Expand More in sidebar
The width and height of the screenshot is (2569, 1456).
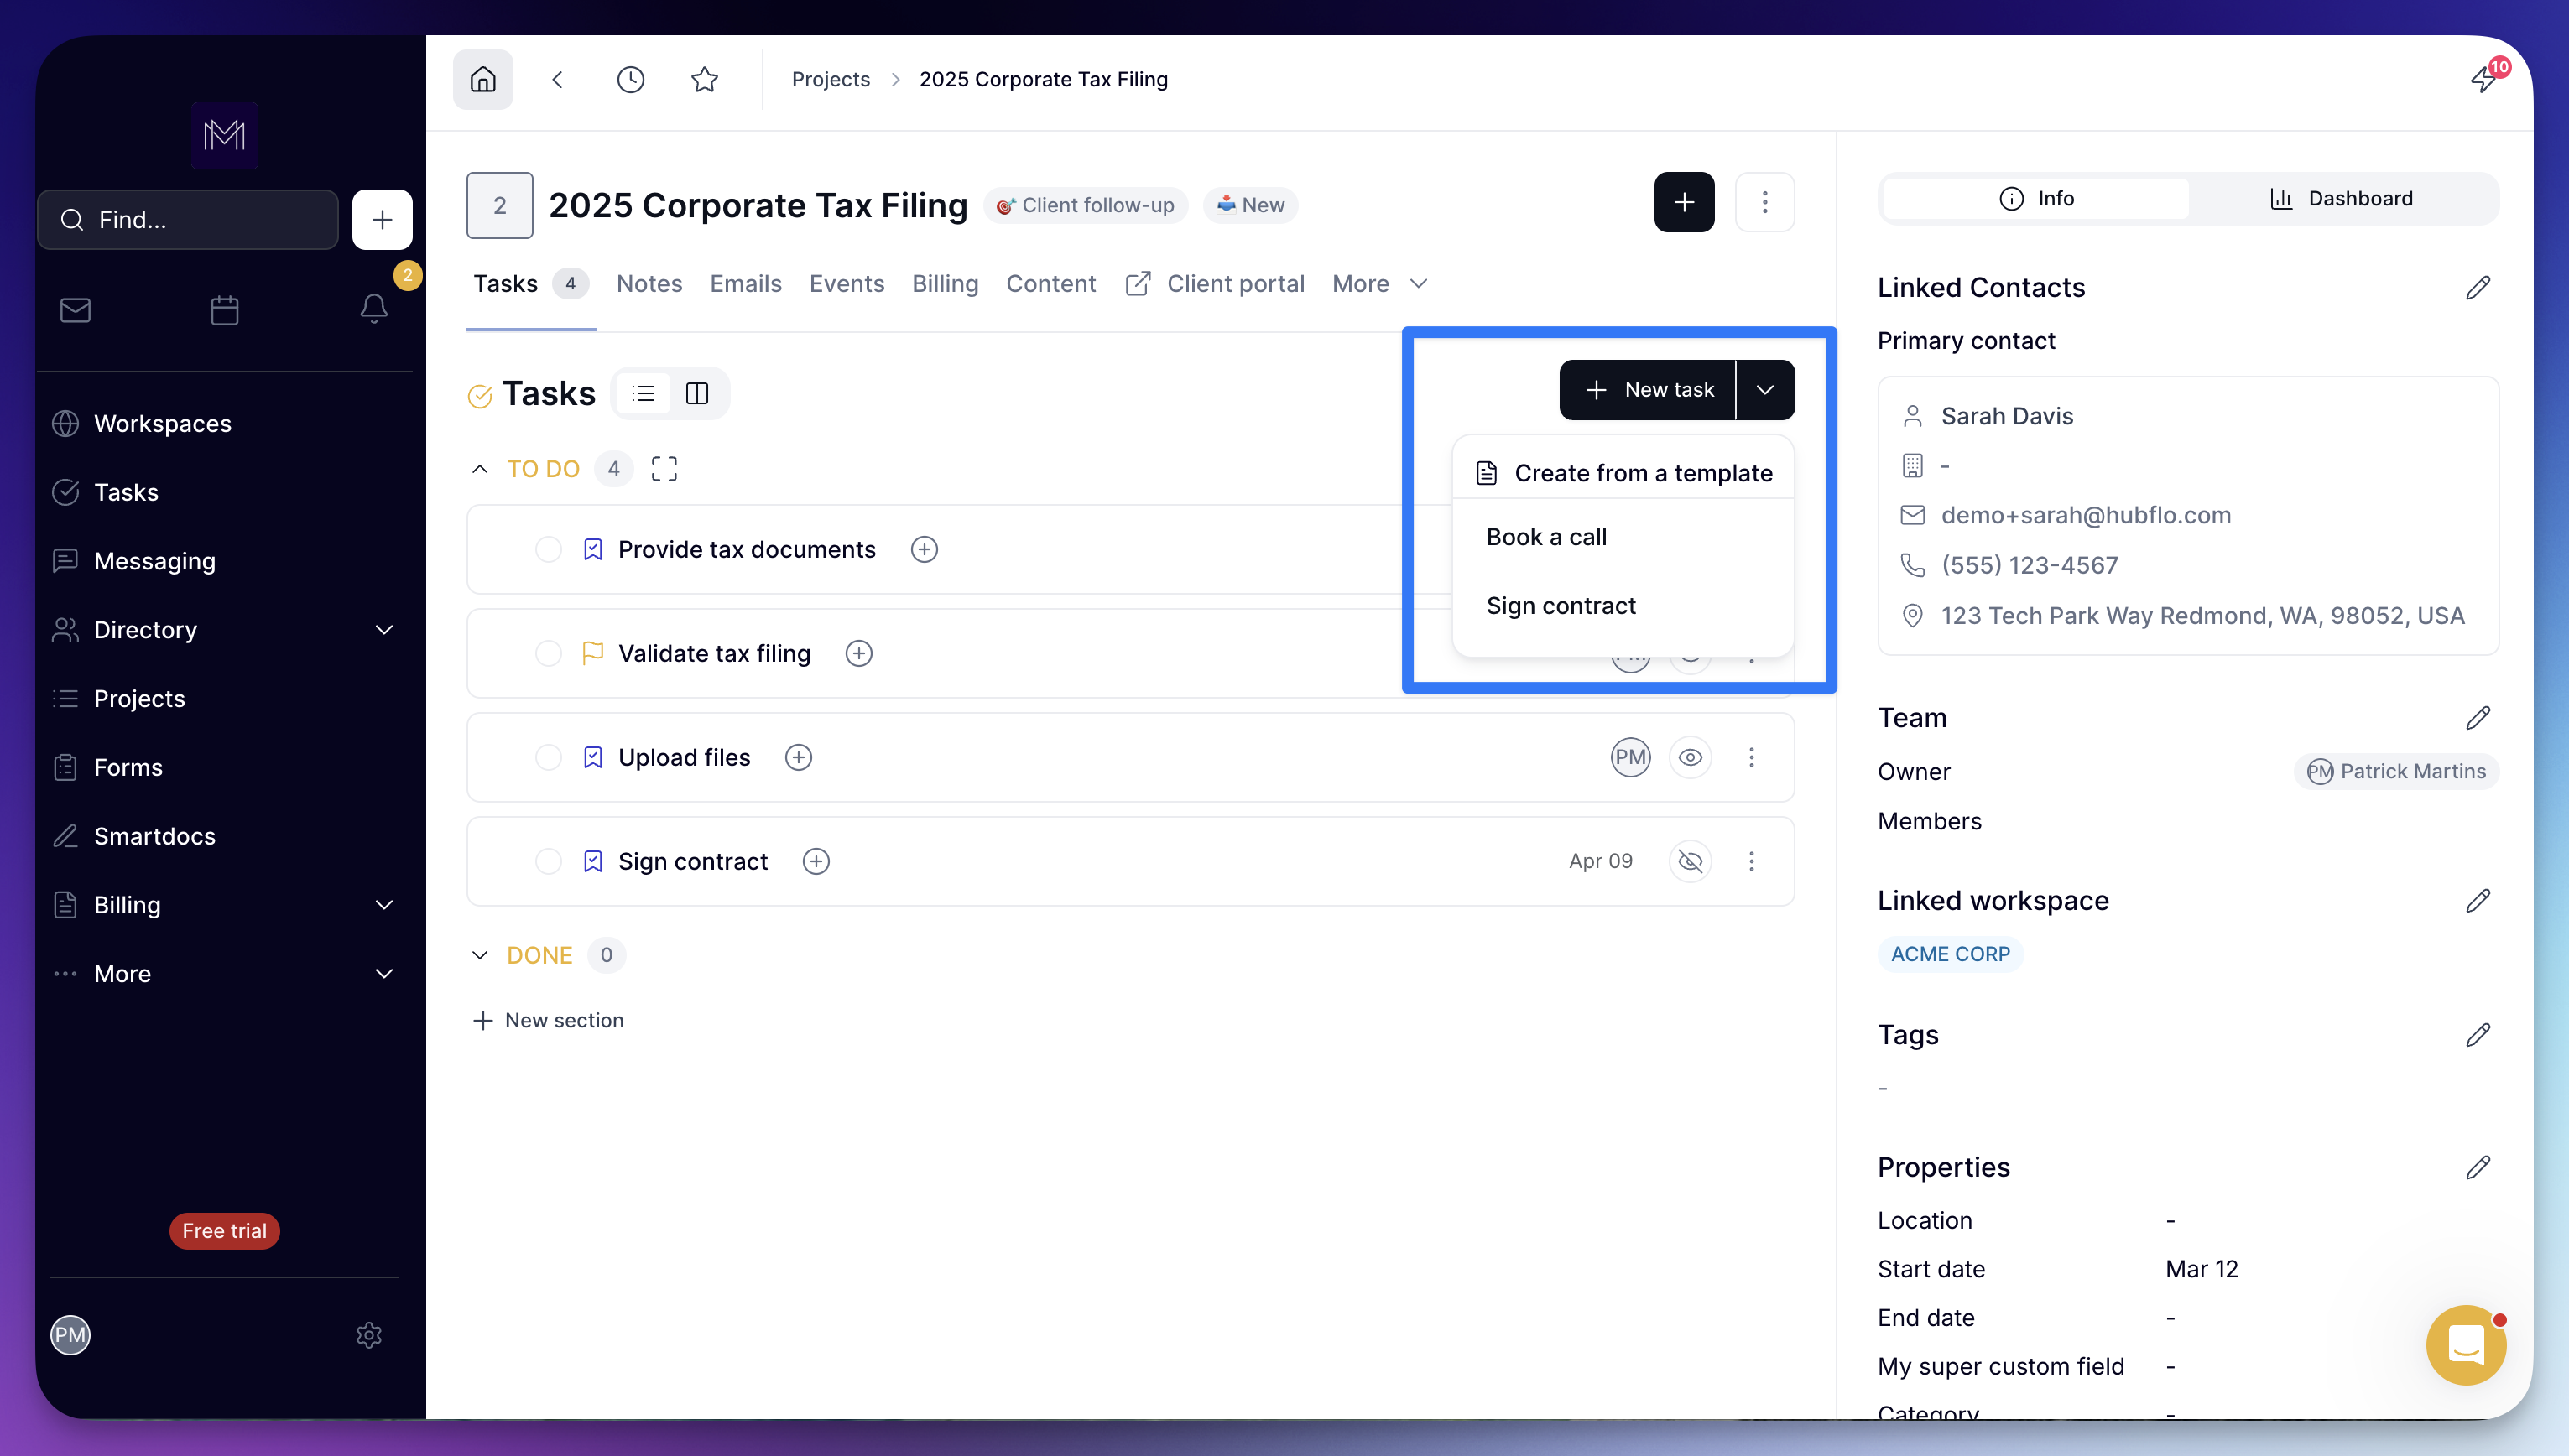tap(384, 974)
